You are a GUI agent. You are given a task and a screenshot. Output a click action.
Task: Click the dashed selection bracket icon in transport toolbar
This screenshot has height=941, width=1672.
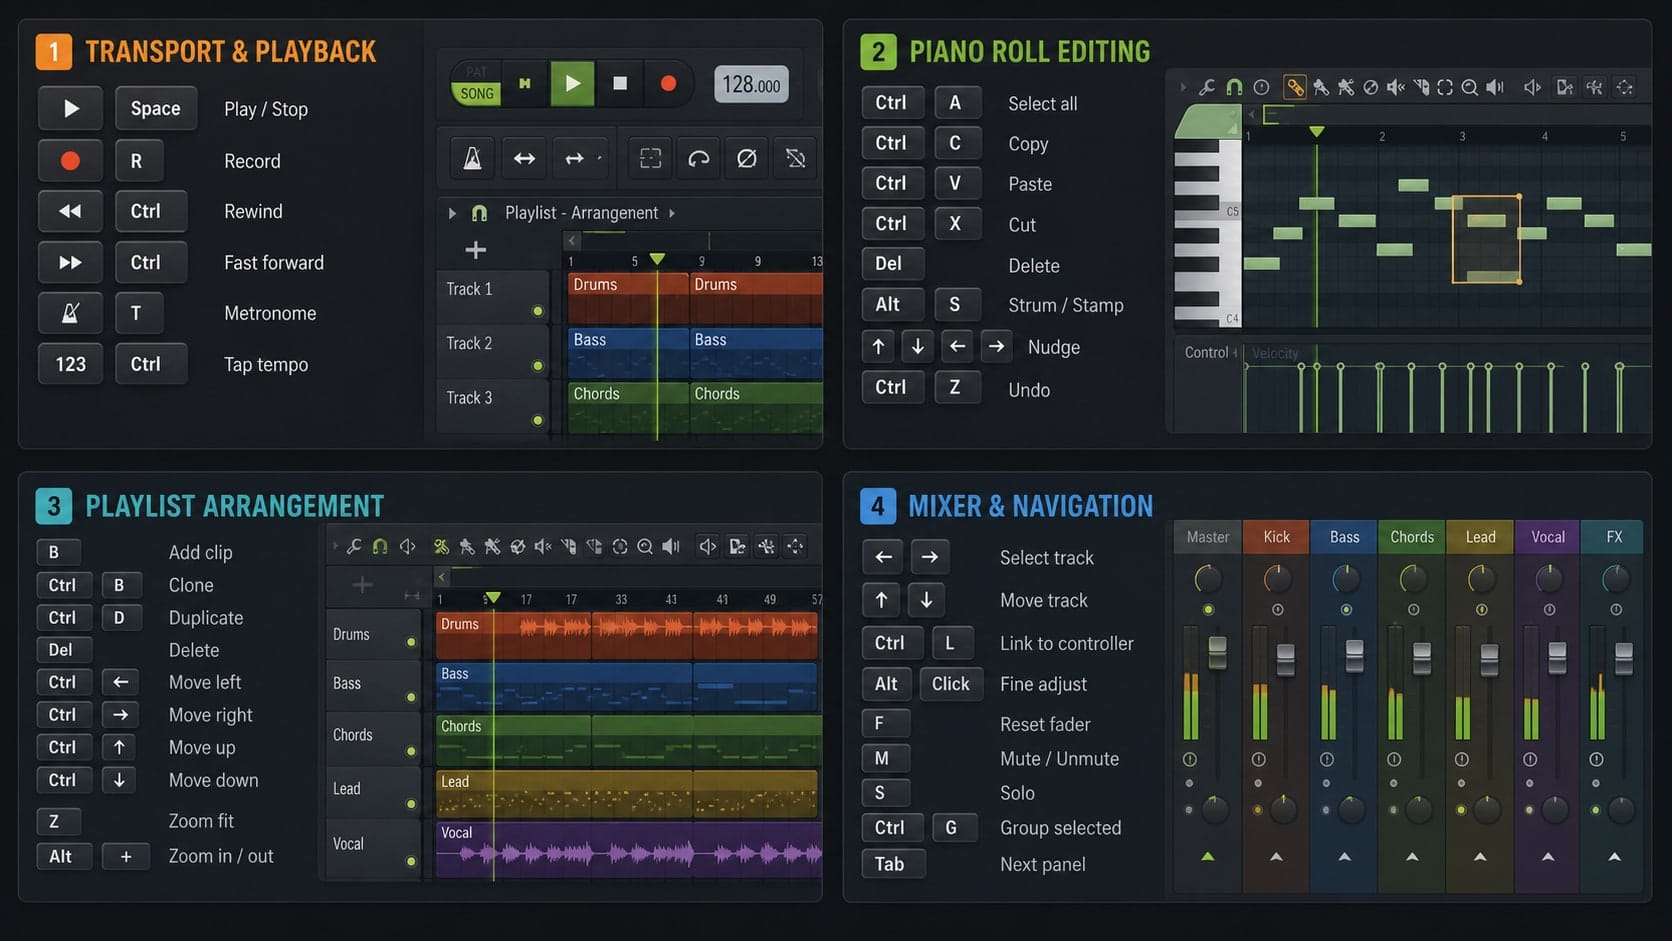pos(650,158)
